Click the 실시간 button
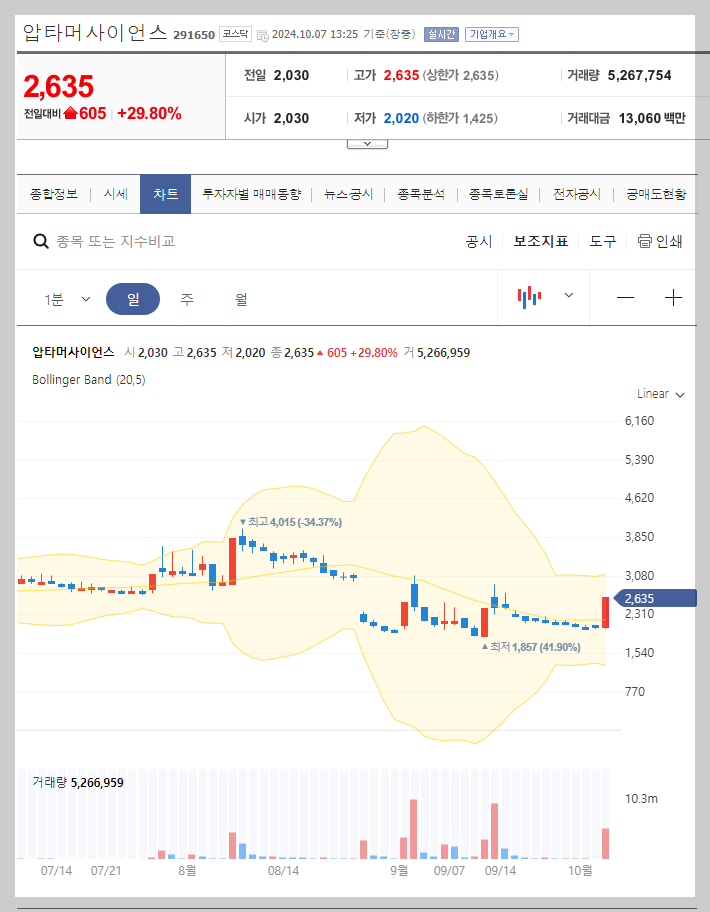710x912 pixels. (x=441, y=33)
